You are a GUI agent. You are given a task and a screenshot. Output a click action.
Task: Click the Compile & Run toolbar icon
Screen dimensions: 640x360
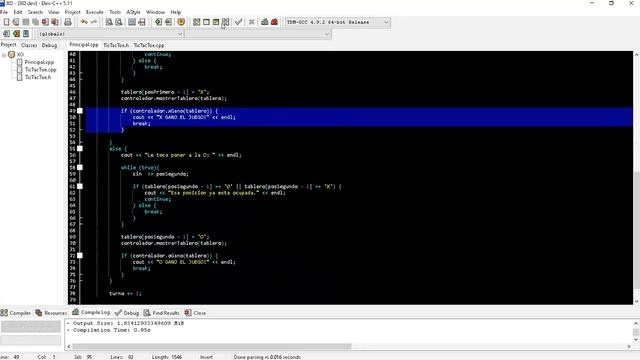tap(216, 22)
